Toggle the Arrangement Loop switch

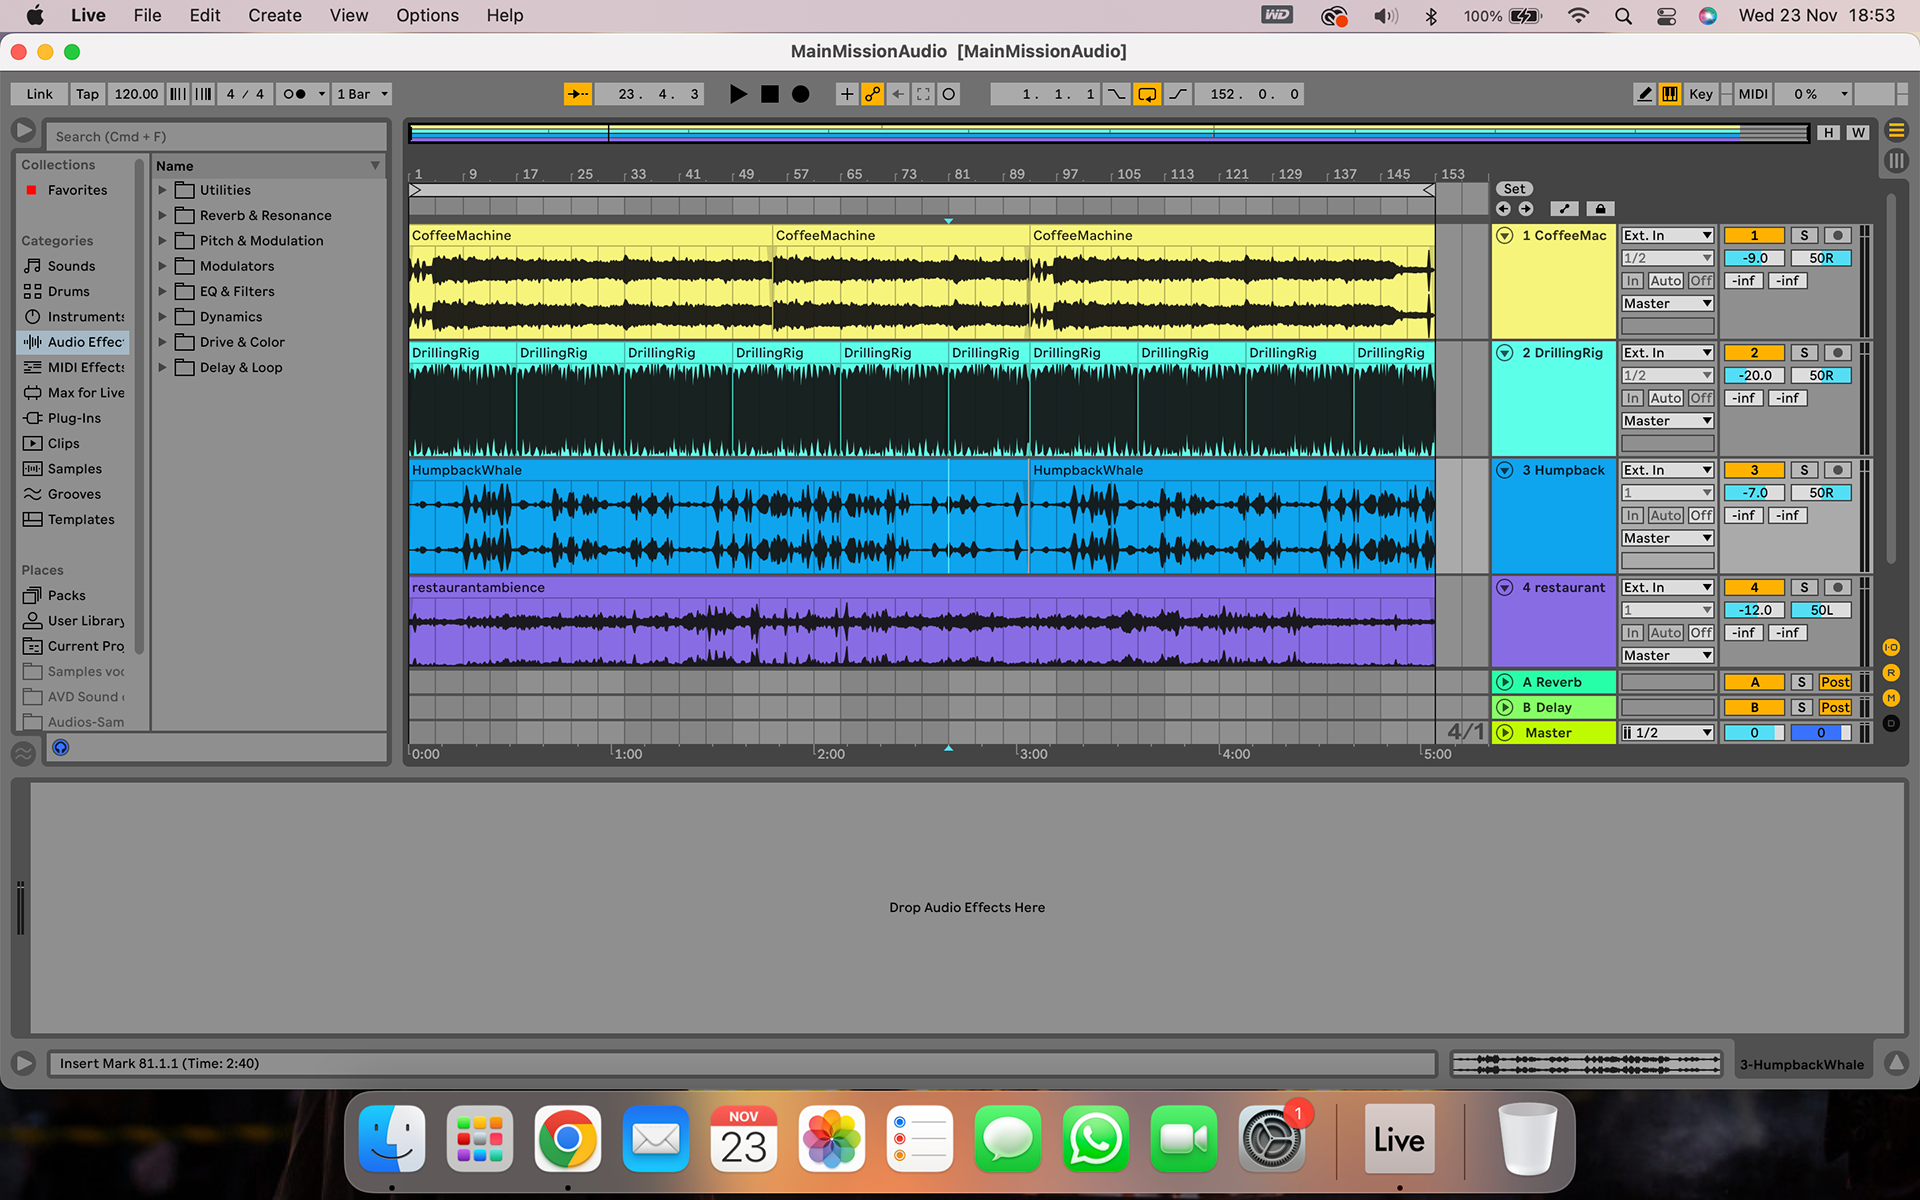(x=1147, y=94)
